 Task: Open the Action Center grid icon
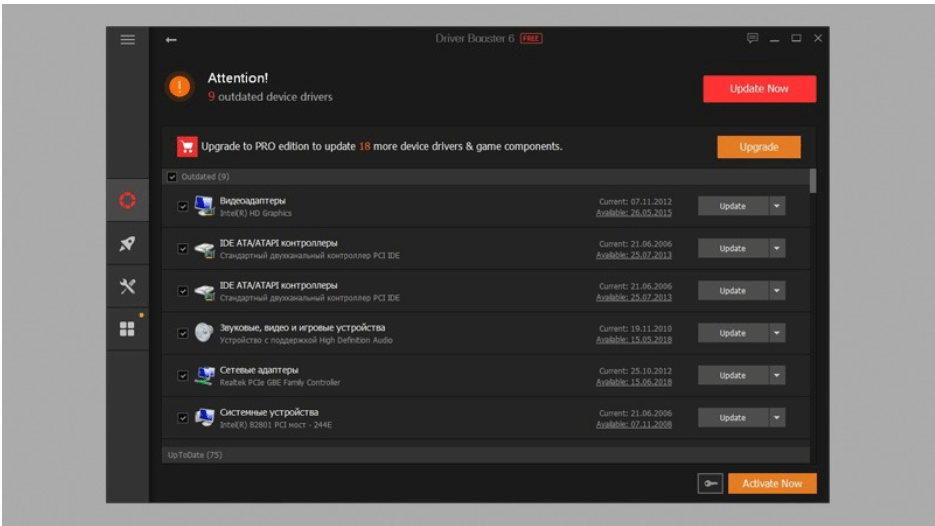coord(127,329)
